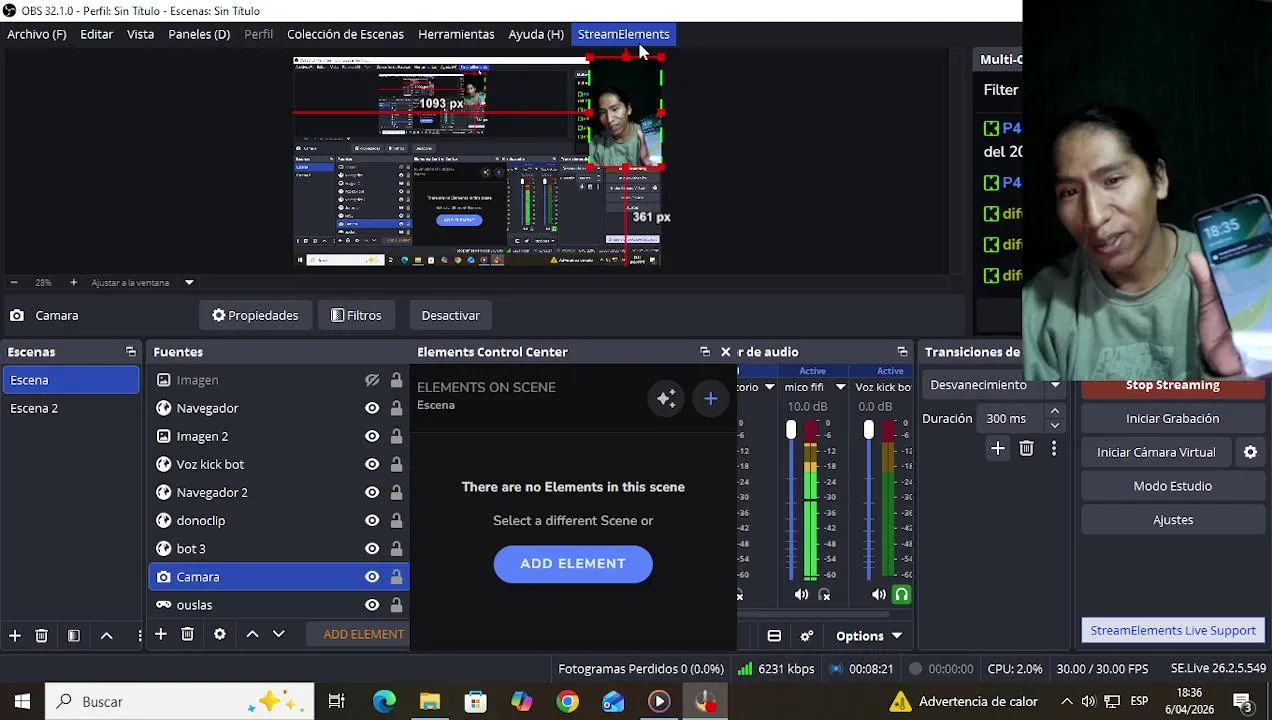
Task: Increase the transition duration with the up arrow
Action: click(x=1054, y=413)
